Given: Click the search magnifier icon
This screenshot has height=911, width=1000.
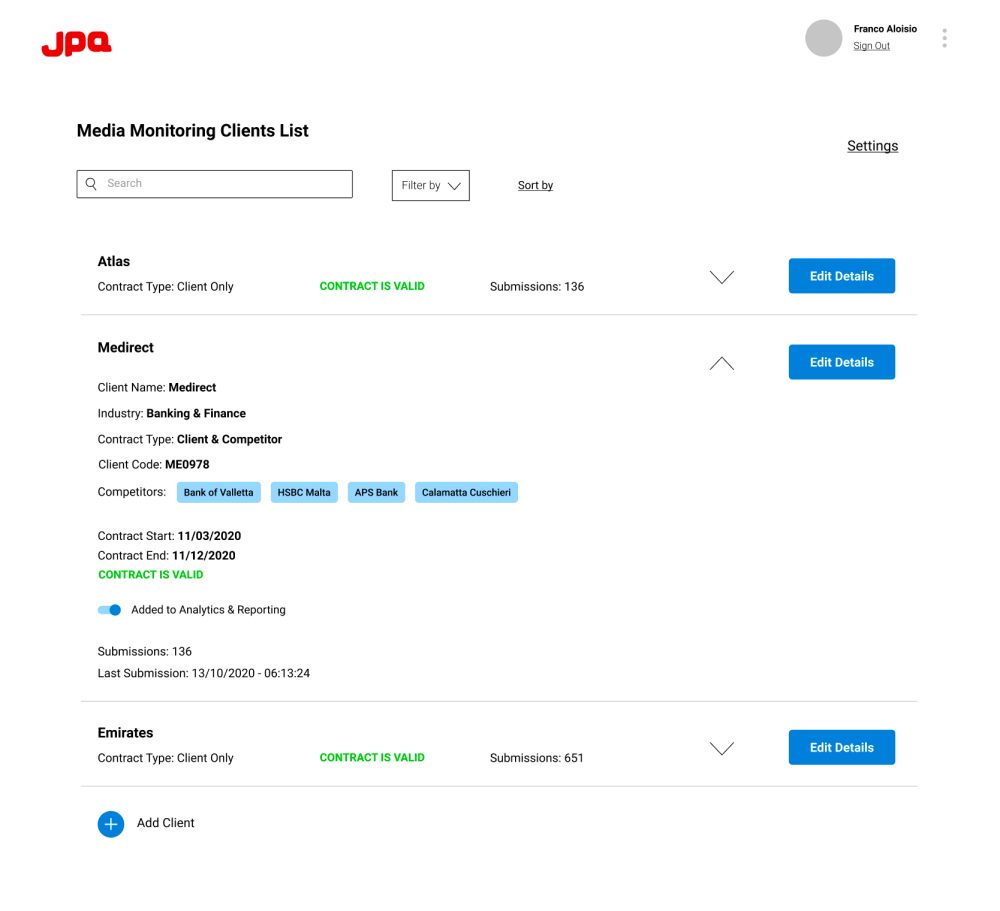Looking at the screenshot, I should [91, 184].
